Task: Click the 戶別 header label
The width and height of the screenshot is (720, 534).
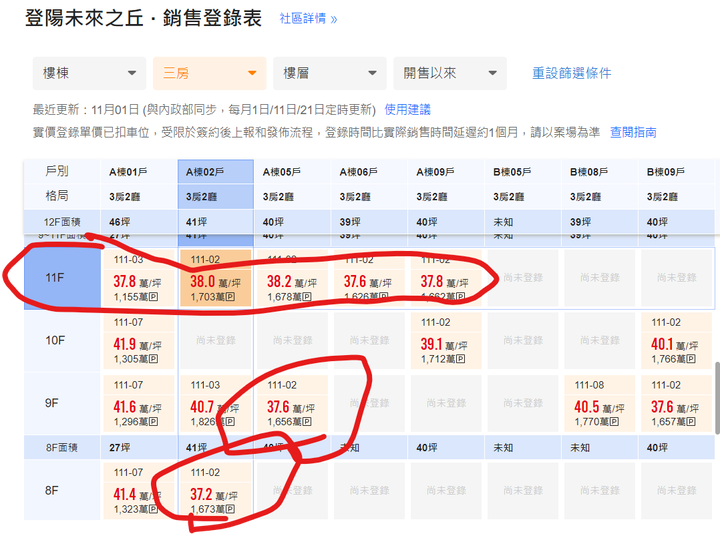Action: click(x=57, y=171)
